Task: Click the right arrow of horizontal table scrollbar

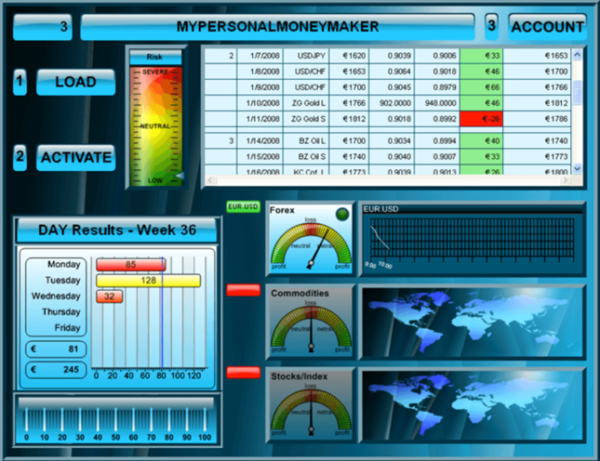Action: 565,180
